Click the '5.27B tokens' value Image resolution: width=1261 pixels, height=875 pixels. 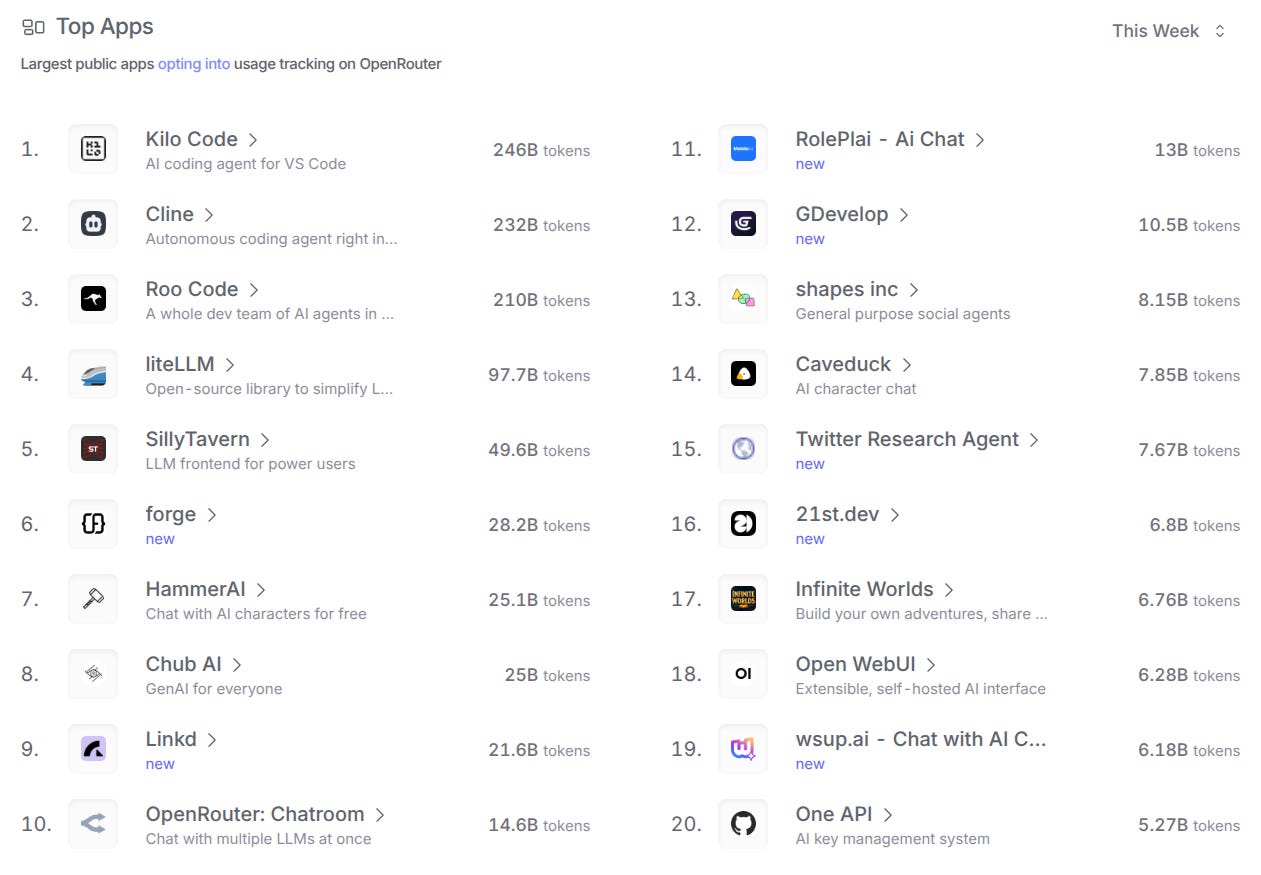(1189, 825)
